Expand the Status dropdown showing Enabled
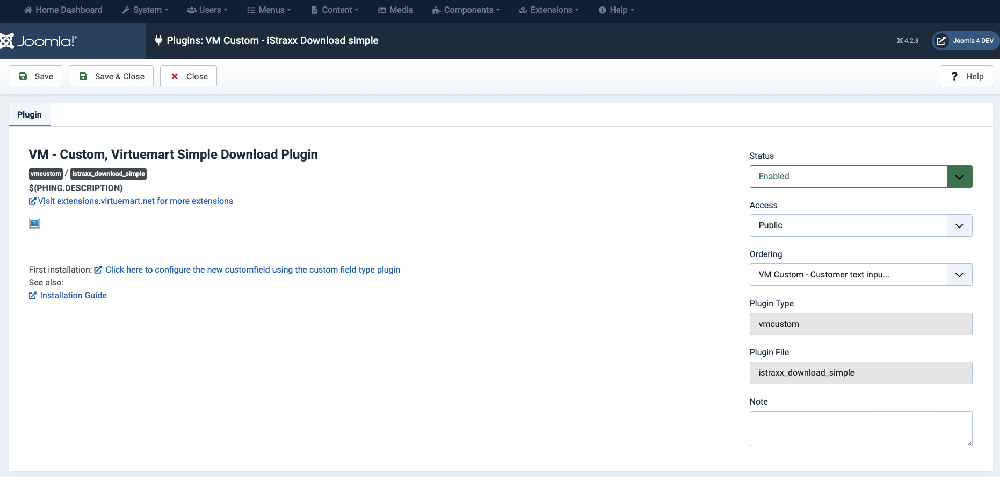1000x477 pixels. (860, 176)
